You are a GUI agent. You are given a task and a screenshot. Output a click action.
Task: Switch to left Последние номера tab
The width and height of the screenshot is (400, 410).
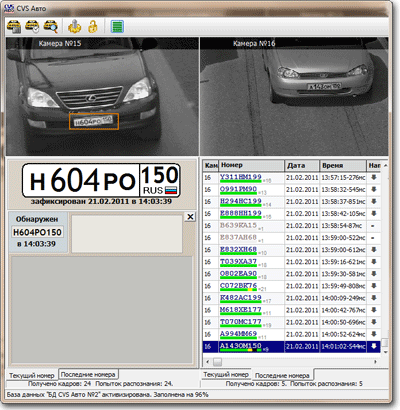tap(88, 374)
